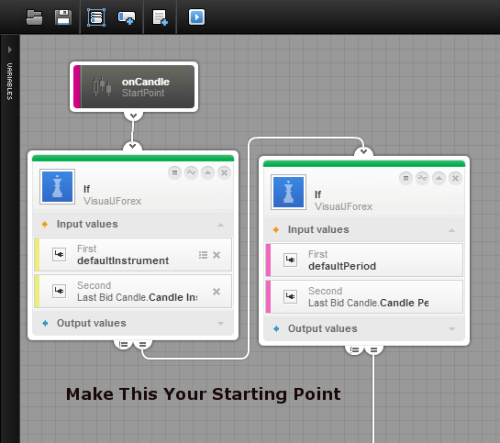Expand Output values in right If block

[x=452, y=329]
